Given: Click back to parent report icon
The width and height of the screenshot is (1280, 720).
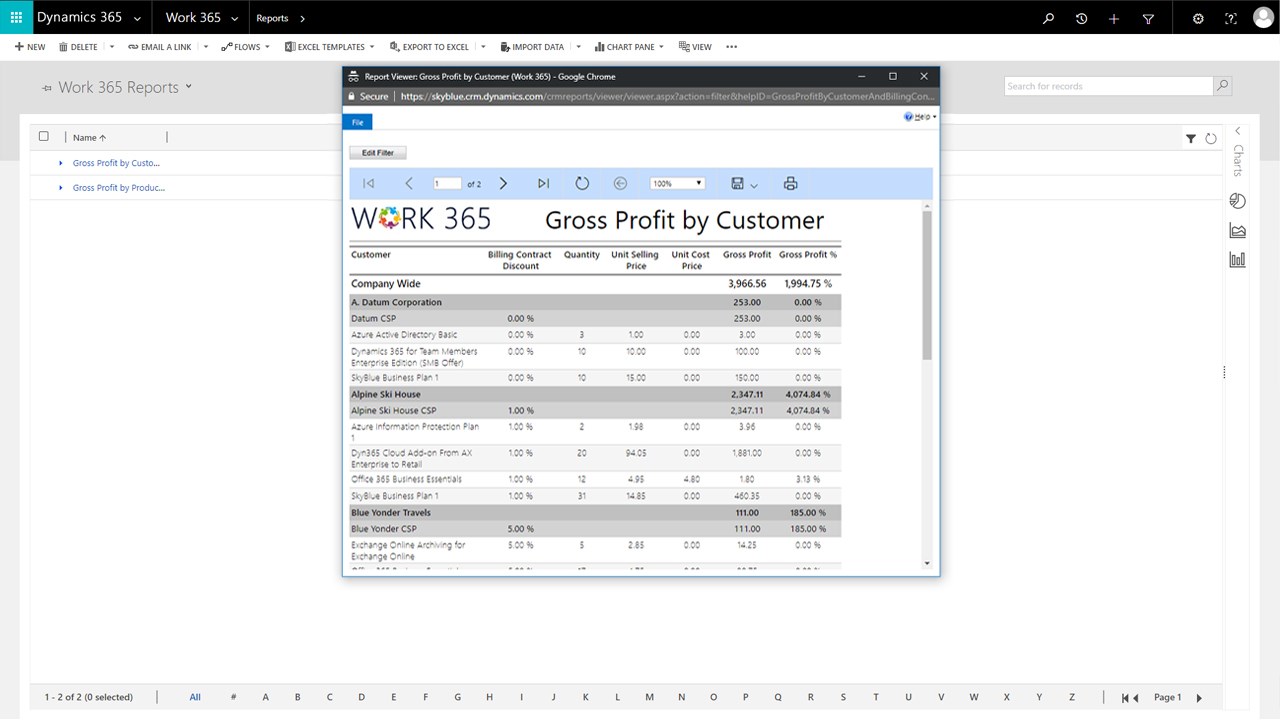Looking at the screenshot, I should [620, 183].
